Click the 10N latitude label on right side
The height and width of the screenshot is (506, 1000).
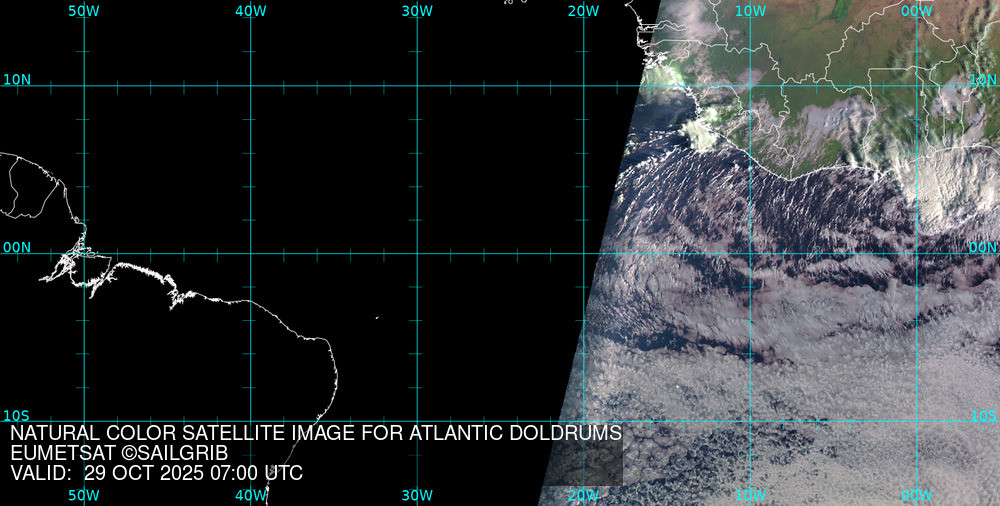983,79
